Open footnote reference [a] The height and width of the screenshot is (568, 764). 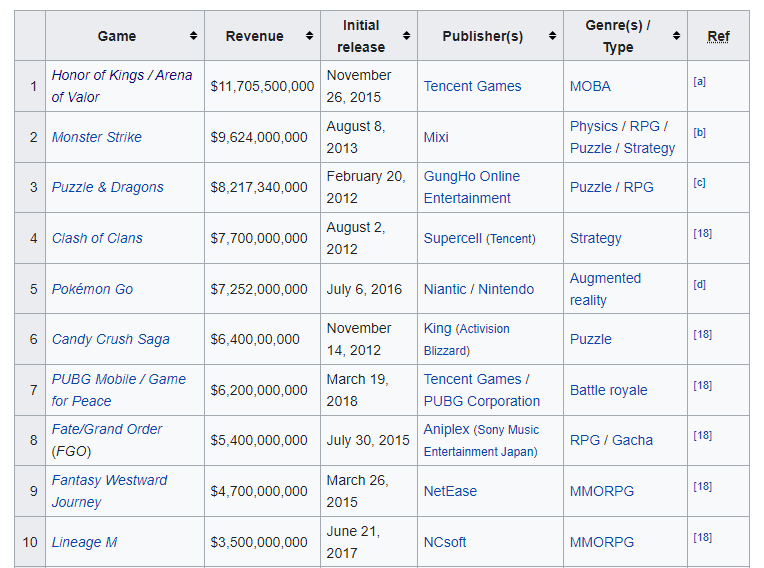(699, 81)
